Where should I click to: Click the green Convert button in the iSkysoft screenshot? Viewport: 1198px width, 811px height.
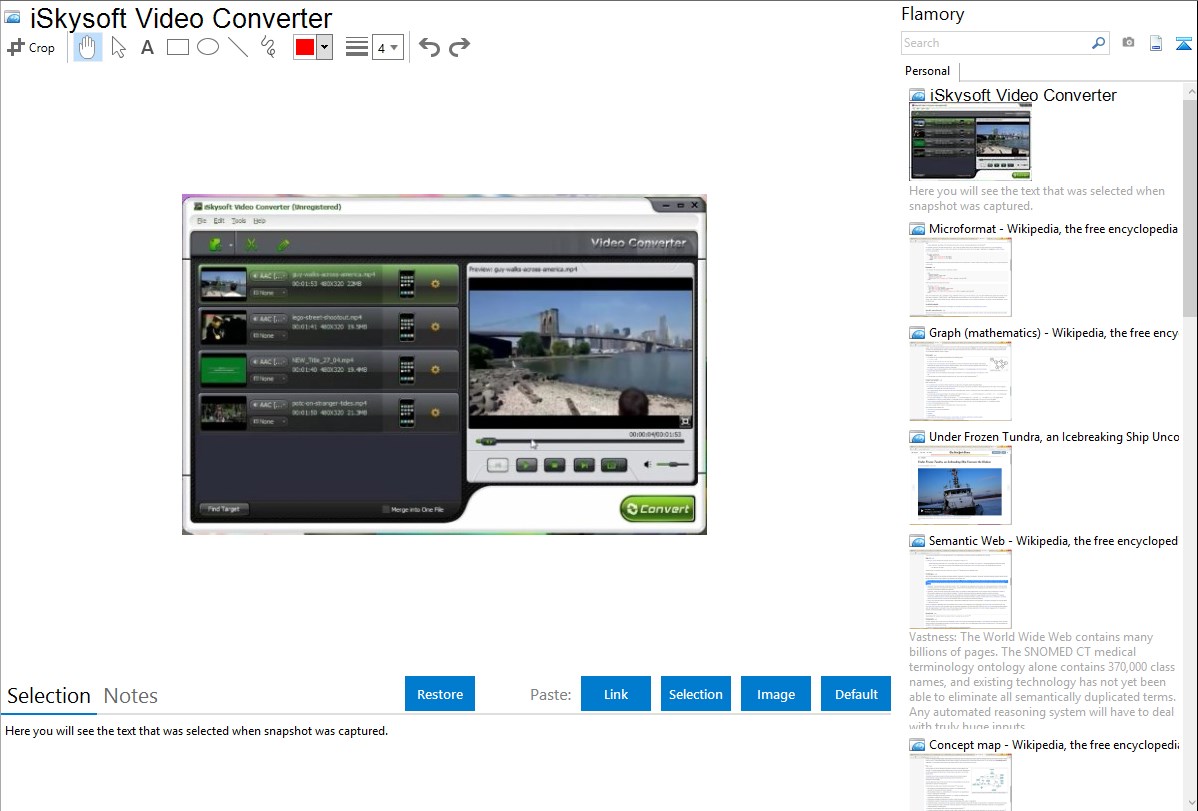(x=658, y=509)
